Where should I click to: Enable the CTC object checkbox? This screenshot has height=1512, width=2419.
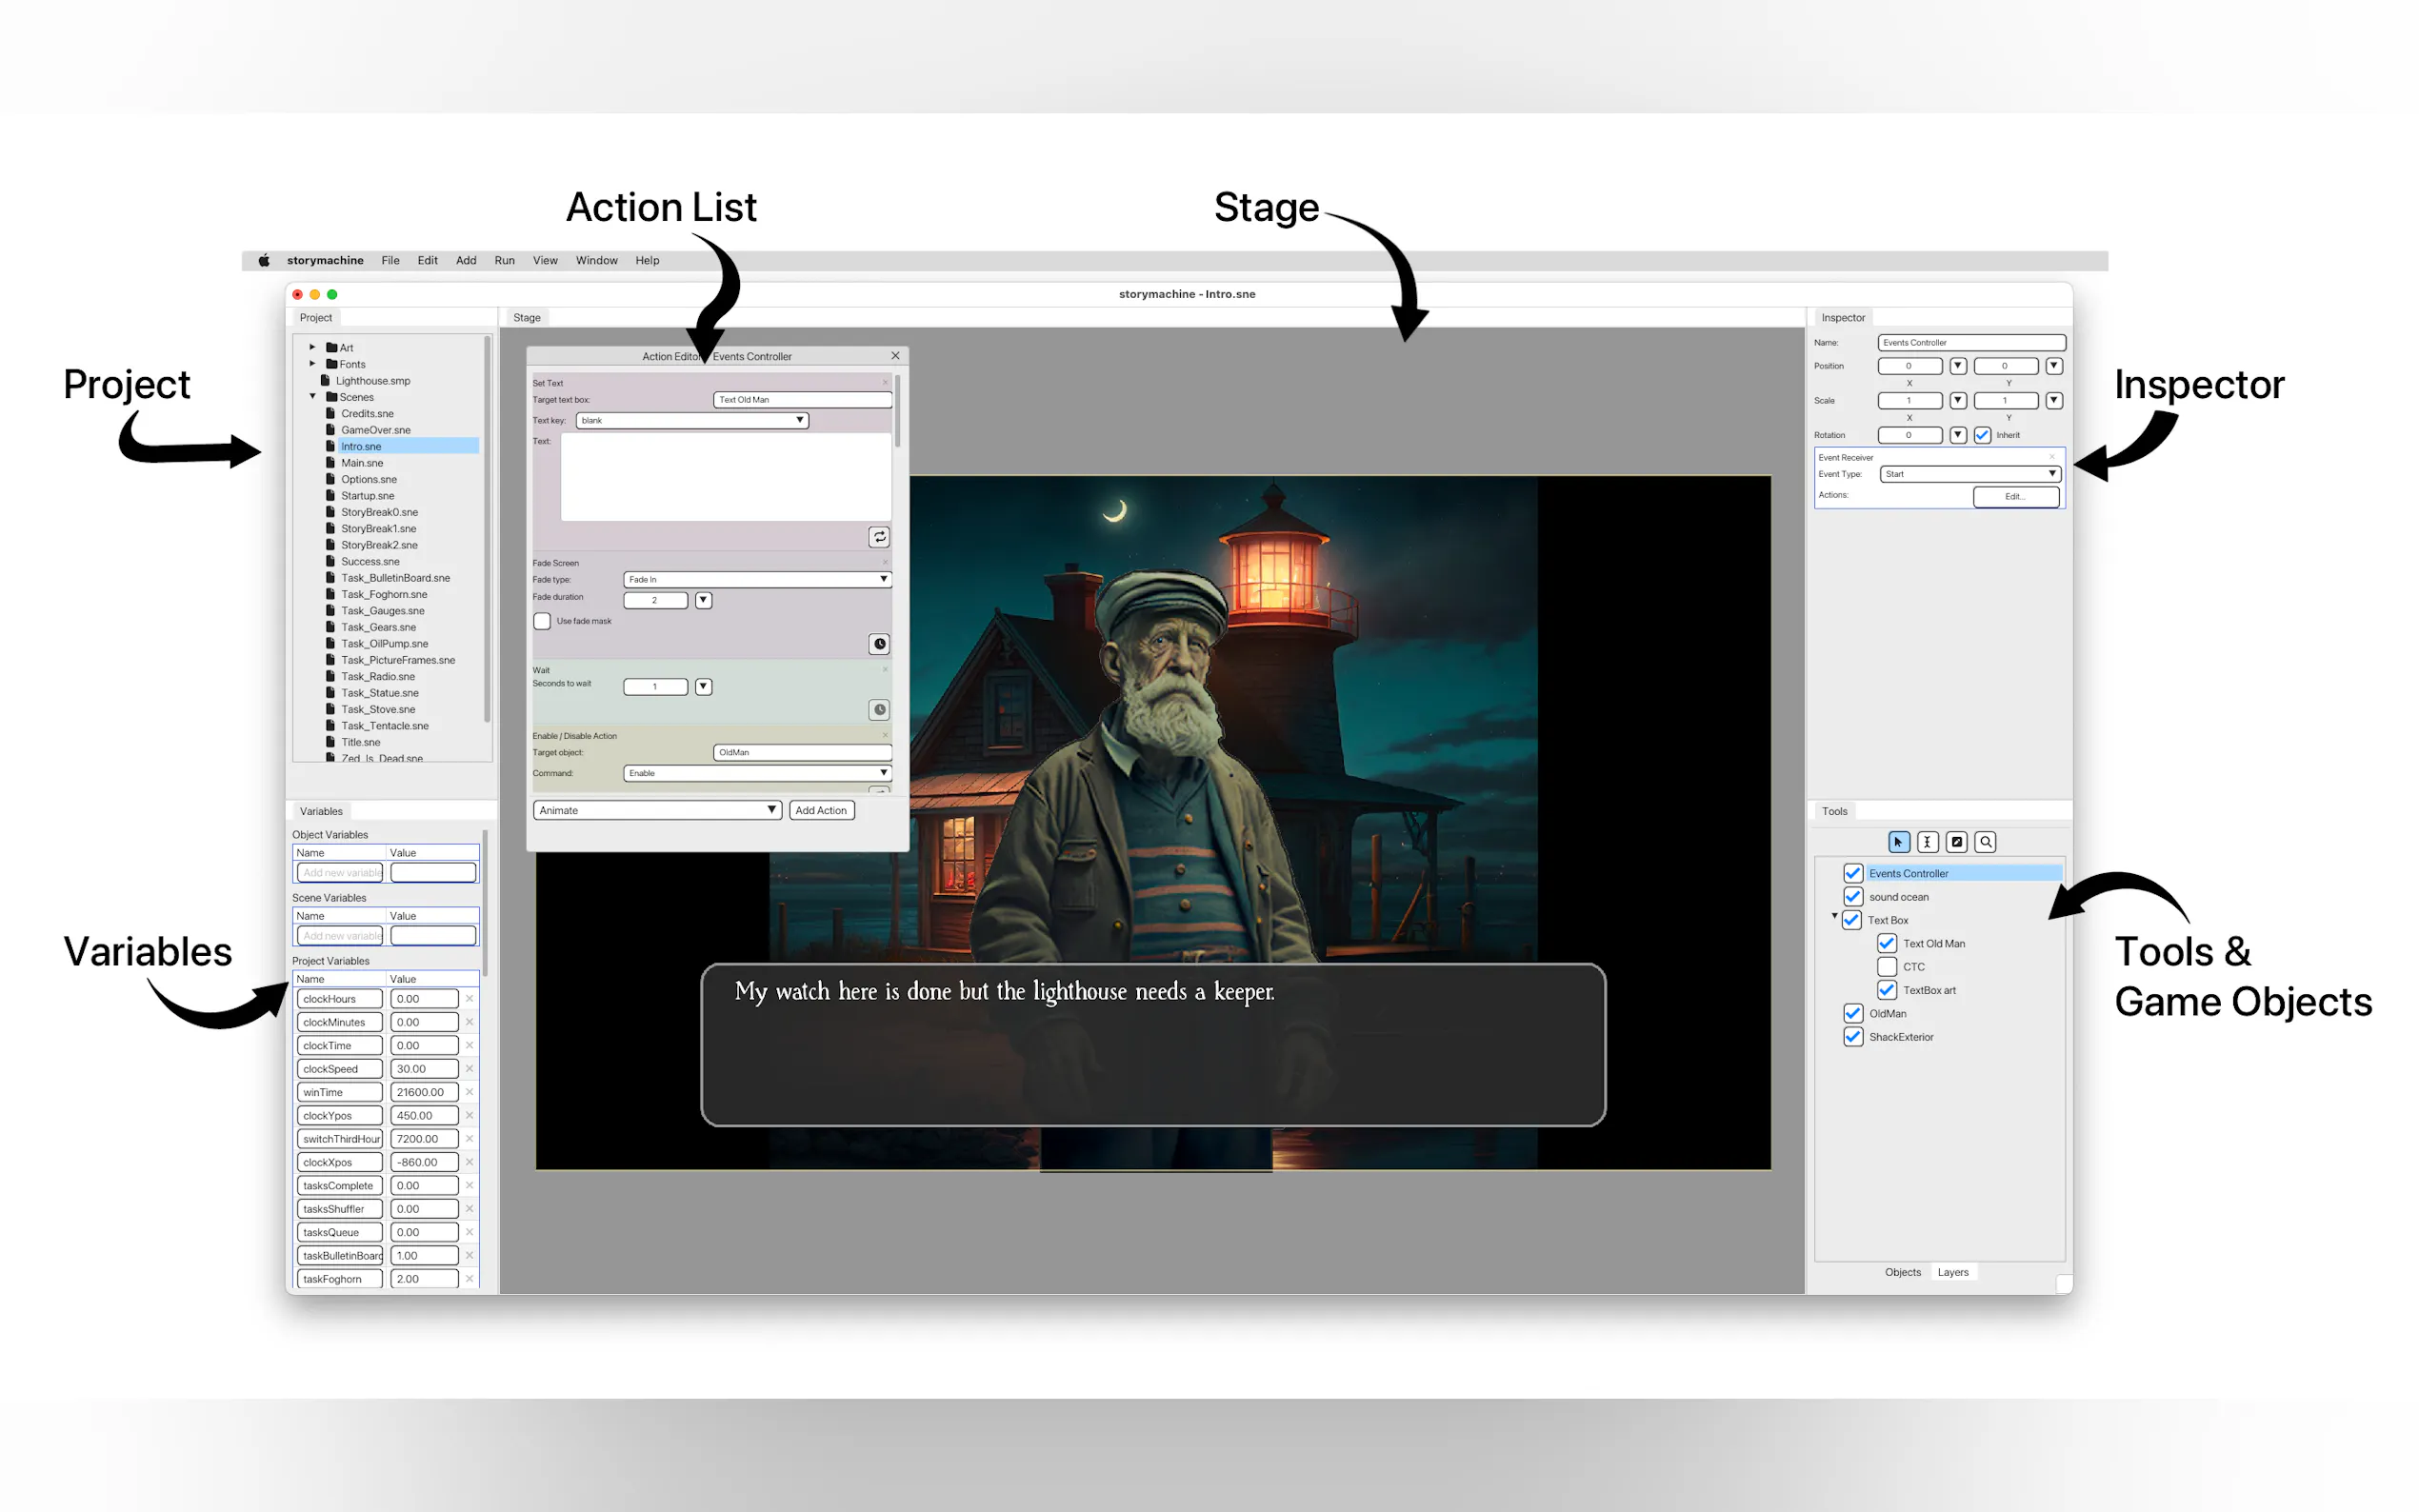click(1887, 967)
